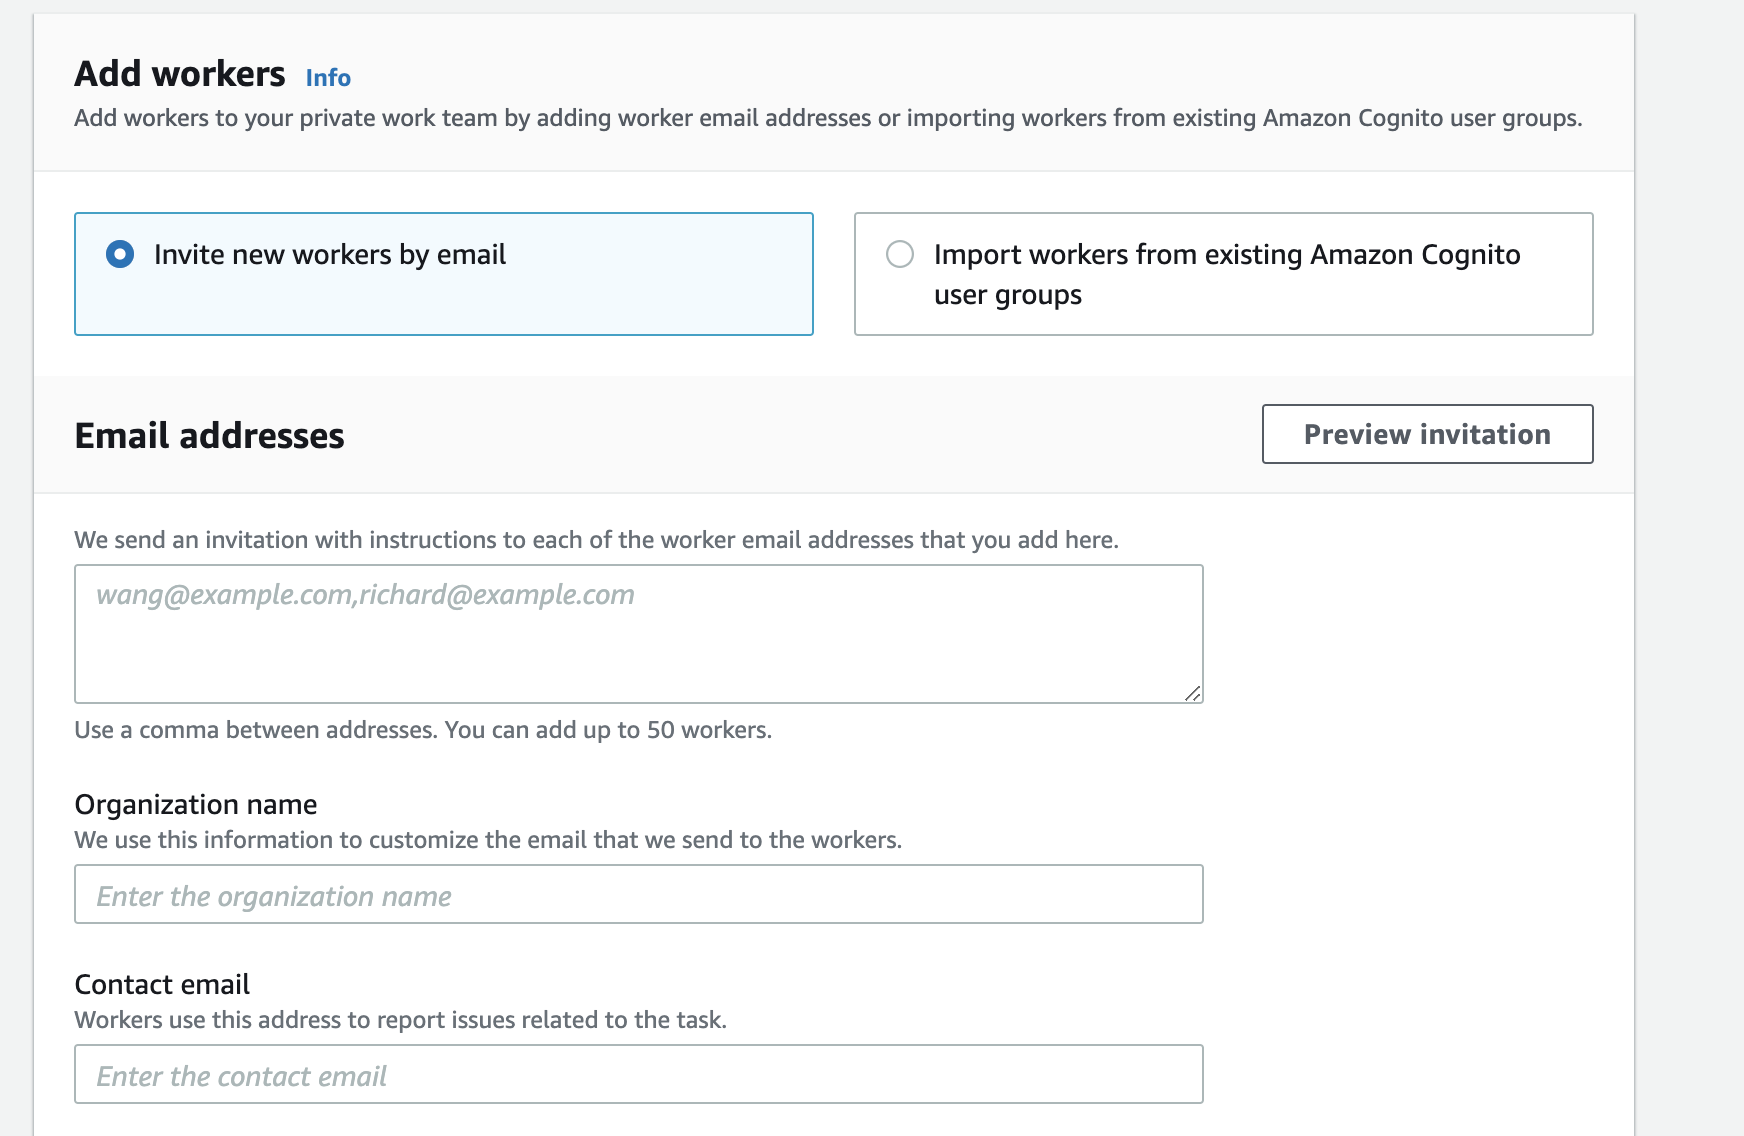Click into the contact email field
Image resolution: width=1744 pixels, height=1136 pixels.
[638, 1074]
